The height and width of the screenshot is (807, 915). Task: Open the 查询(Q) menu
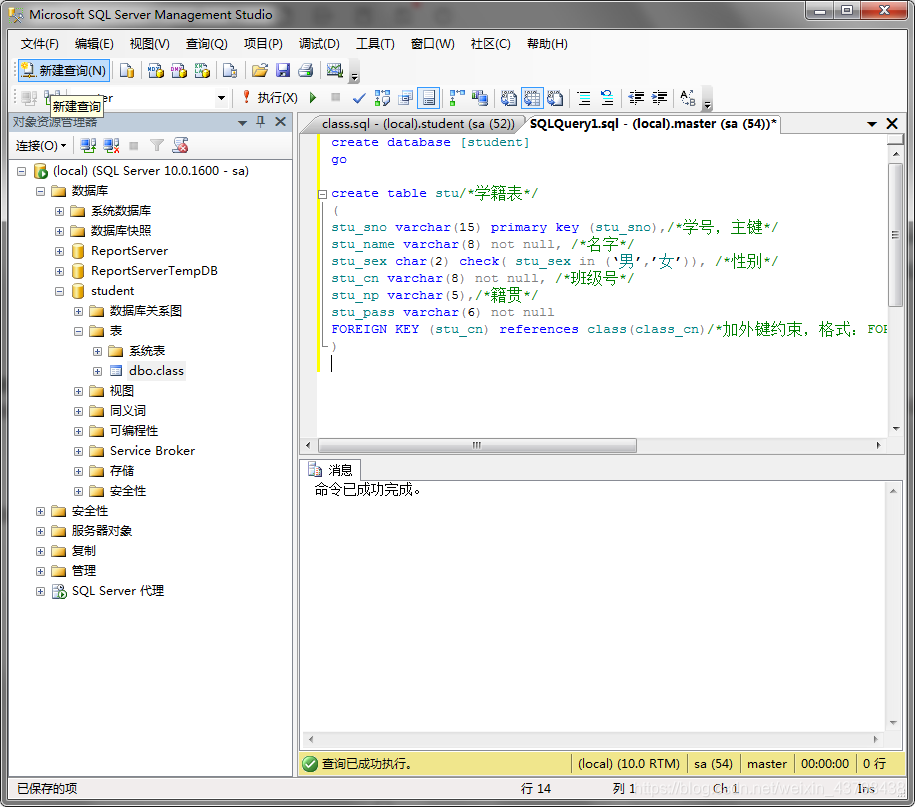(x=207, y=44)
